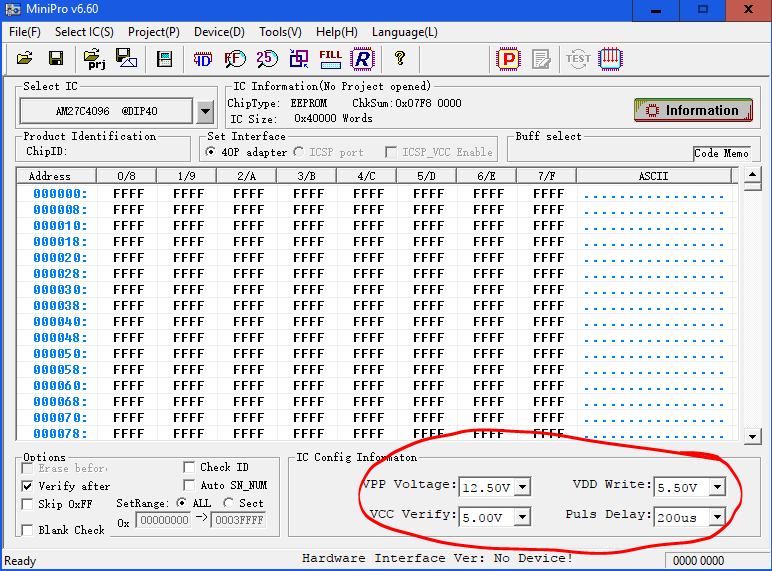The image size is (772, 571).
Task: Click the greyed edit document icon
Action: click(x=541, y=60)
